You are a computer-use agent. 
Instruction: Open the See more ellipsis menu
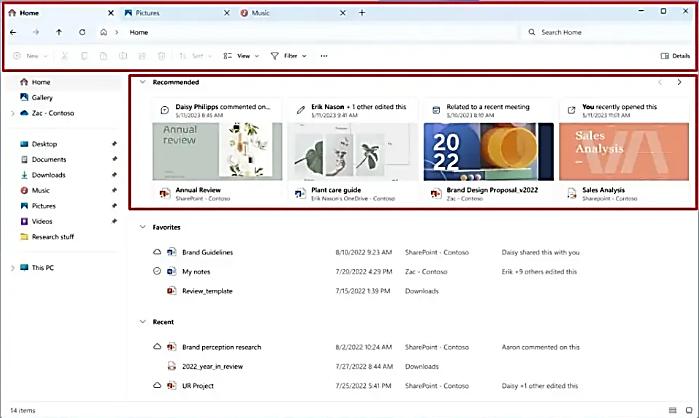tap(323, 56)
